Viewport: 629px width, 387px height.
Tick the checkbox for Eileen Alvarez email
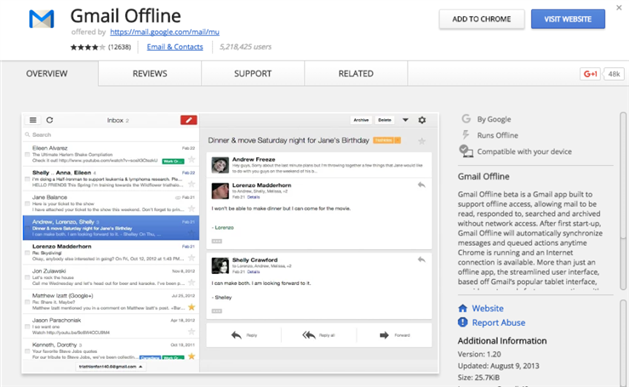click(x=27, y=154)
